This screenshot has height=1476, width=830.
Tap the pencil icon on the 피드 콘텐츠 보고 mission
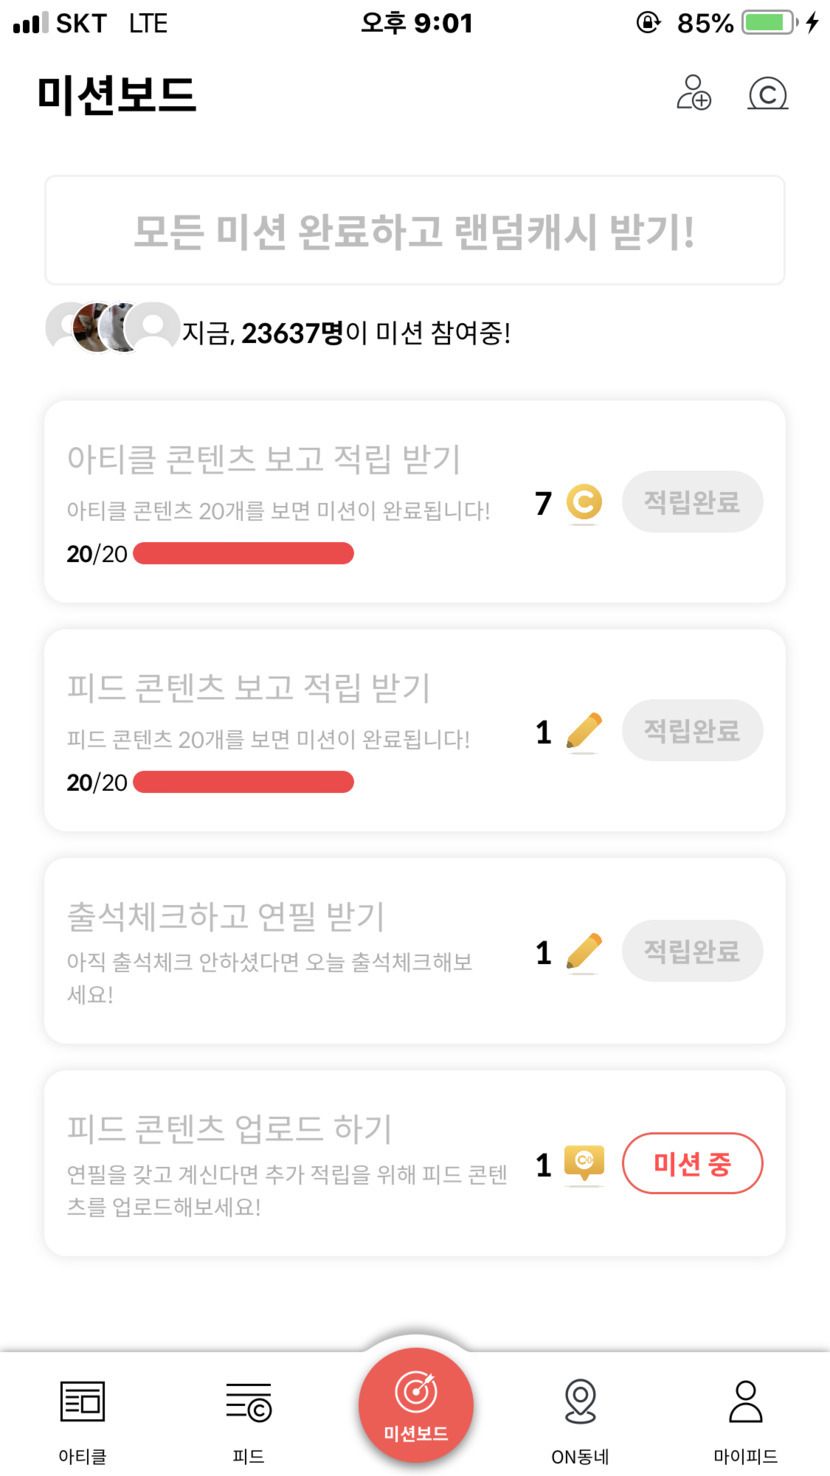584,731
